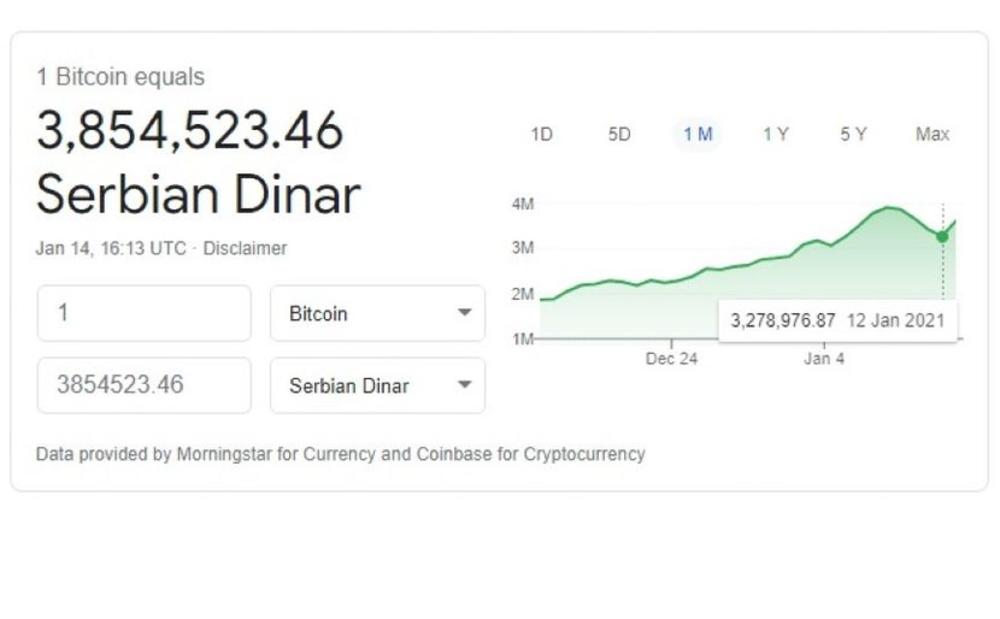
Task: Click the Bitcoin amount input field
Action: pos(143,313)
